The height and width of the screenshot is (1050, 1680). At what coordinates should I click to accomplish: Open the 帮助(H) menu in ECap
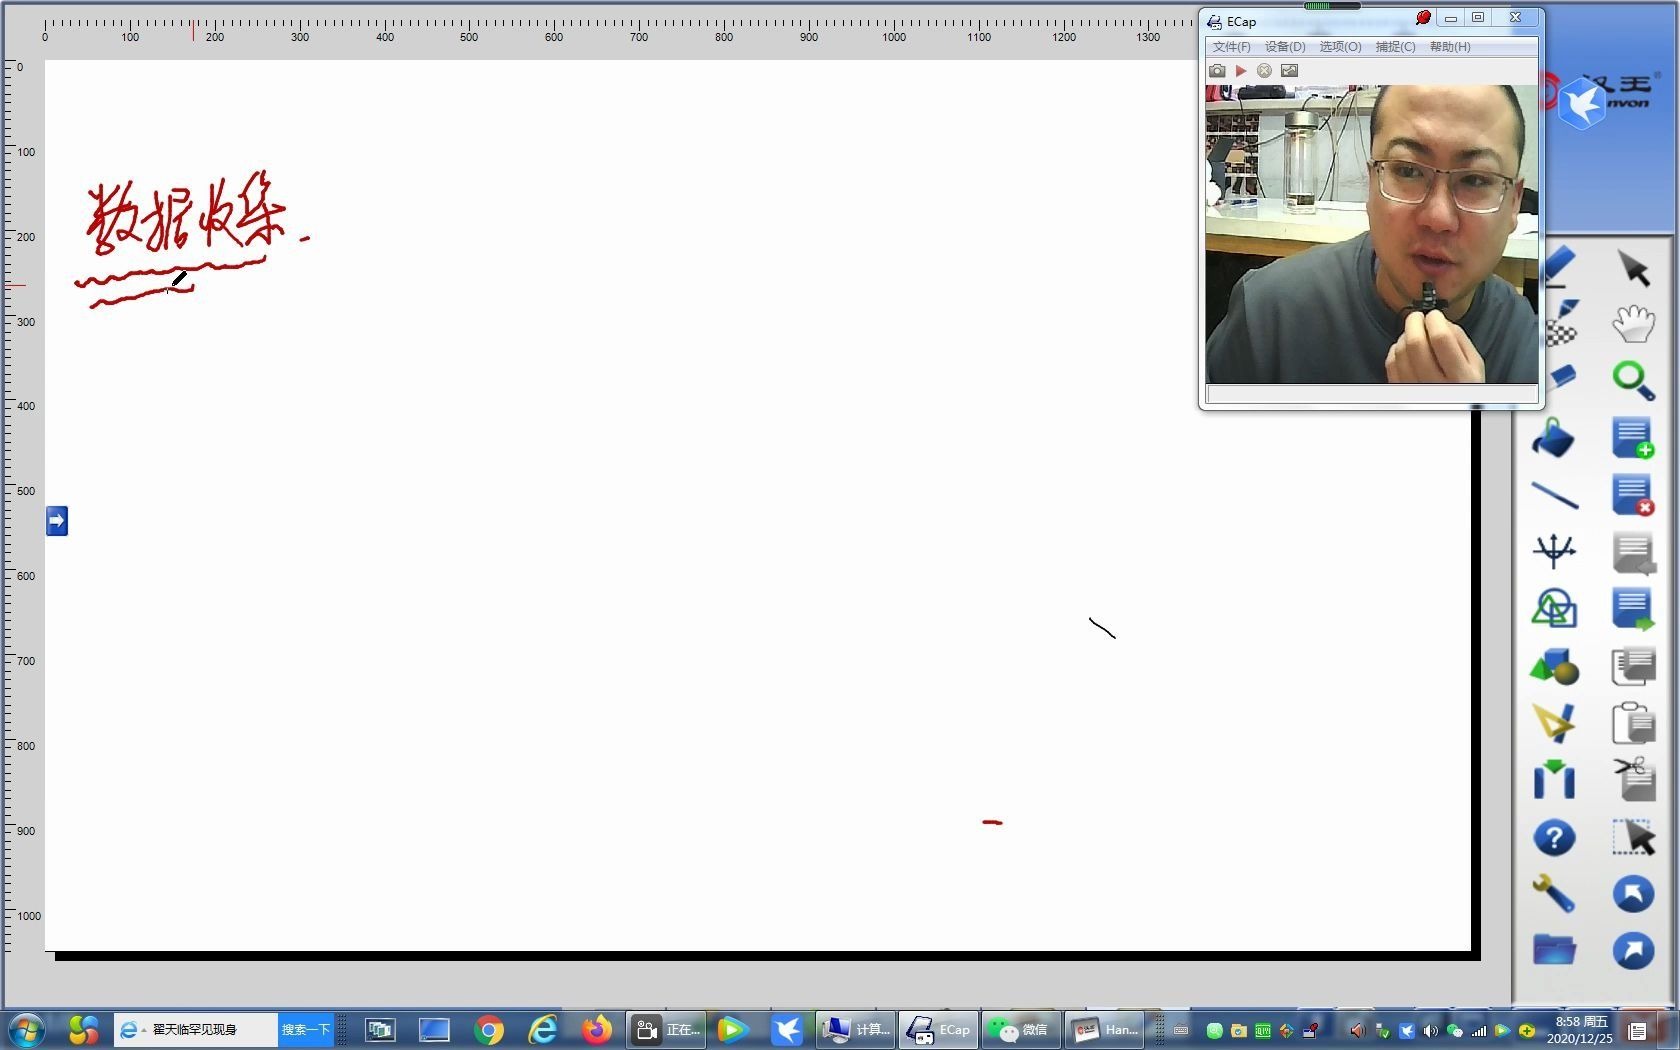coord(1450,47)
